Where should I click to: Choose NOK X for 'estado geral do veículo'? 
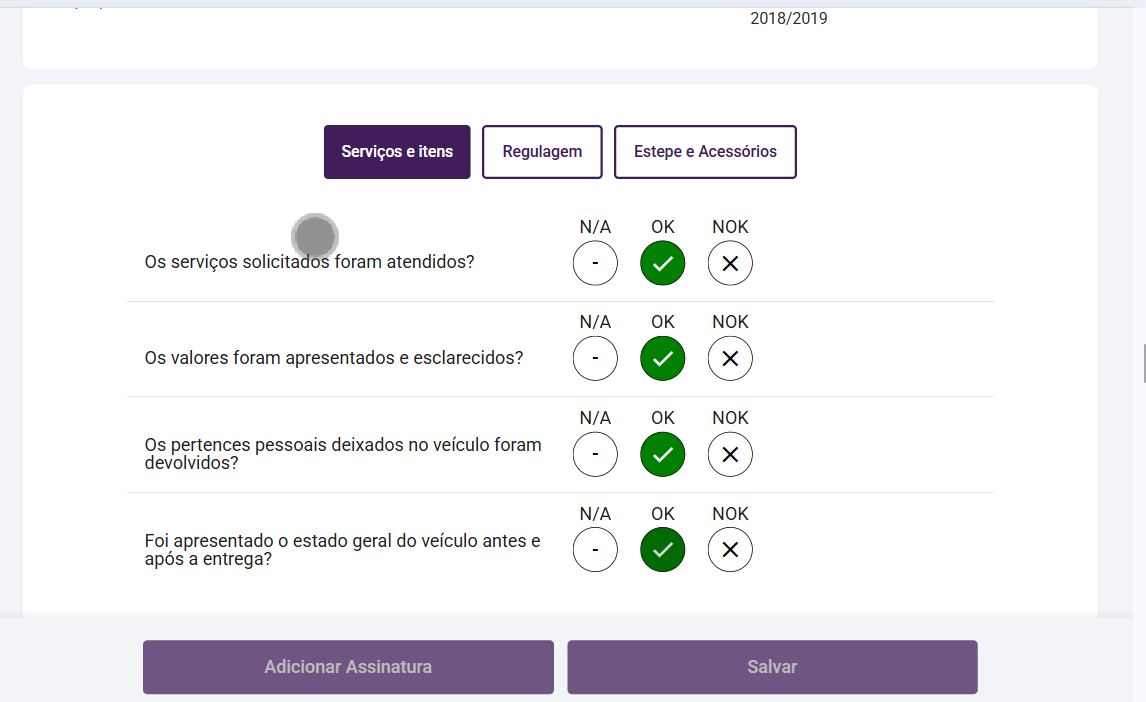[730, 550]
